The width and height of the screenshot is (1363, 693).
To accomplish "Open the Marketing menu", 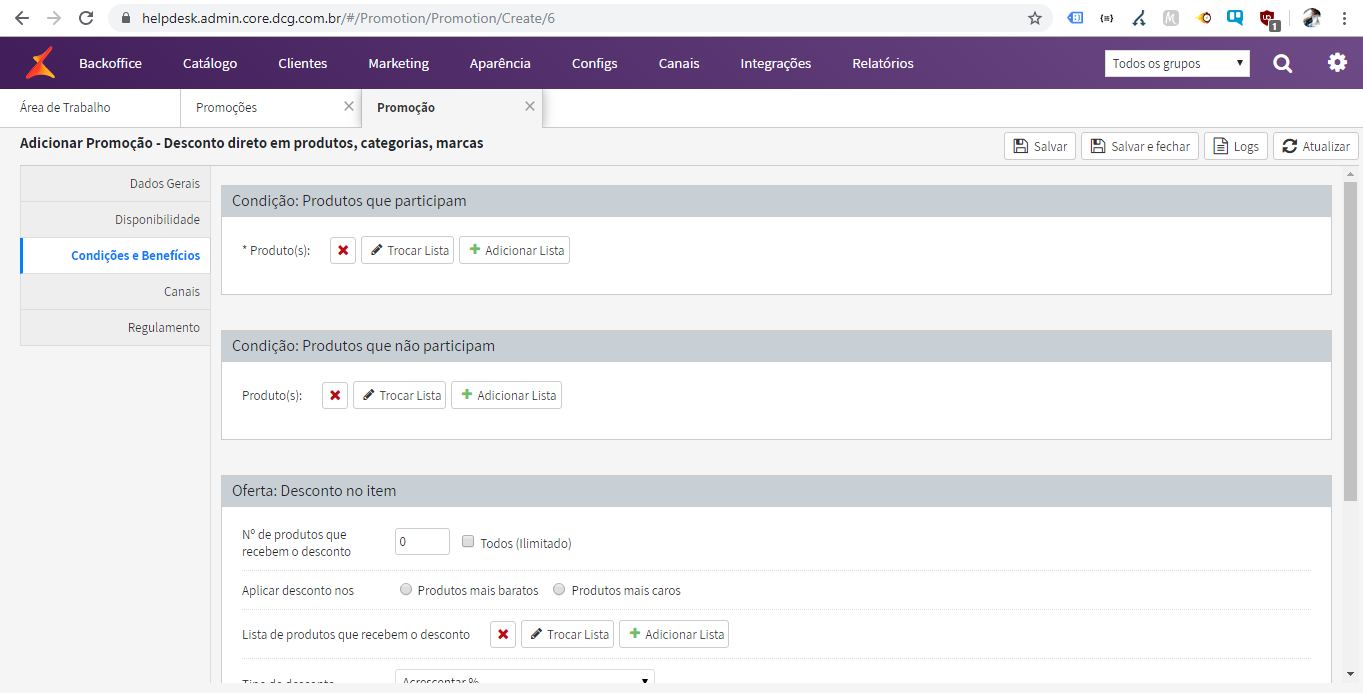I will [x=398, y=63].
